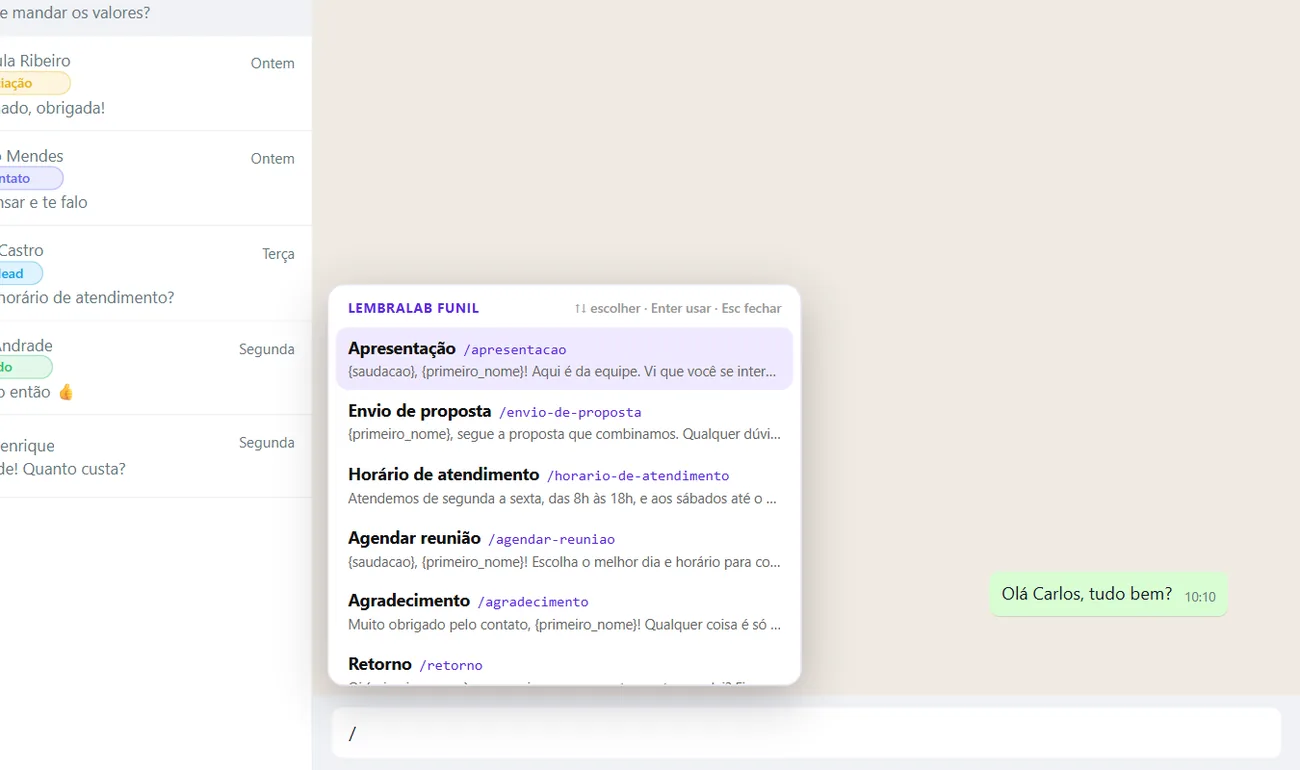The image size is (1300, 770).
Task: Open the Castro conversation from Terça
Action: coord(155,274)
